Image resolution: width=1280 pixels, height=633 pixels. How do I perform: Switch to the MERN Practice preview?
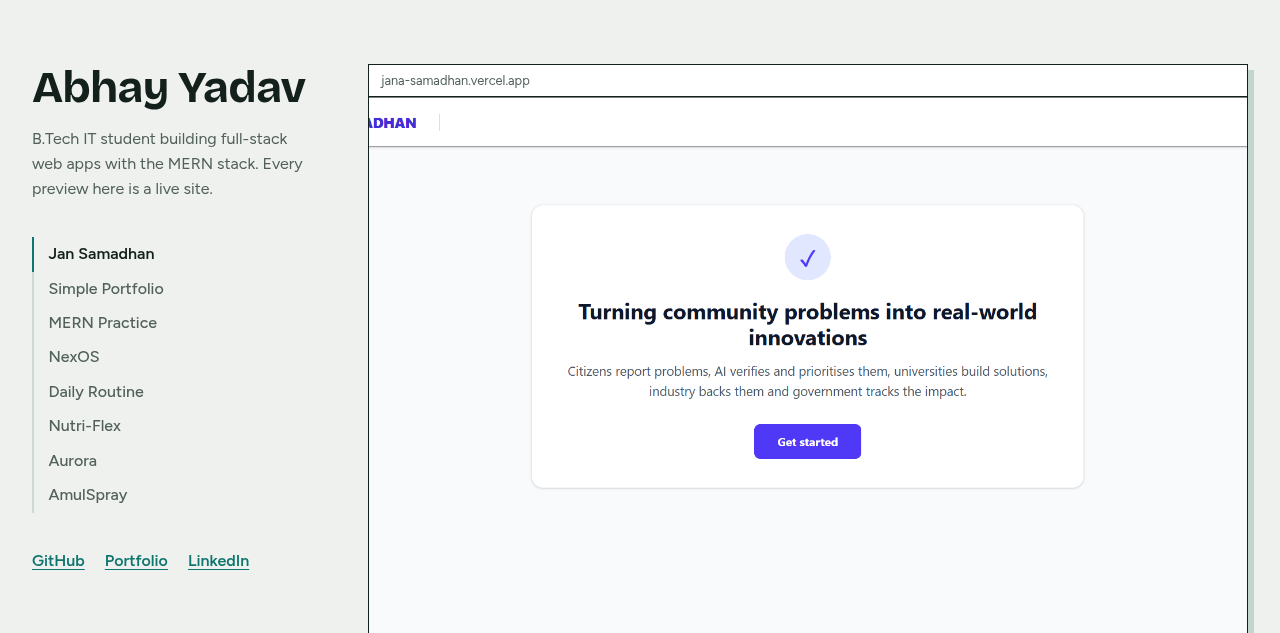pyautogui.click(x=103, y=323)
